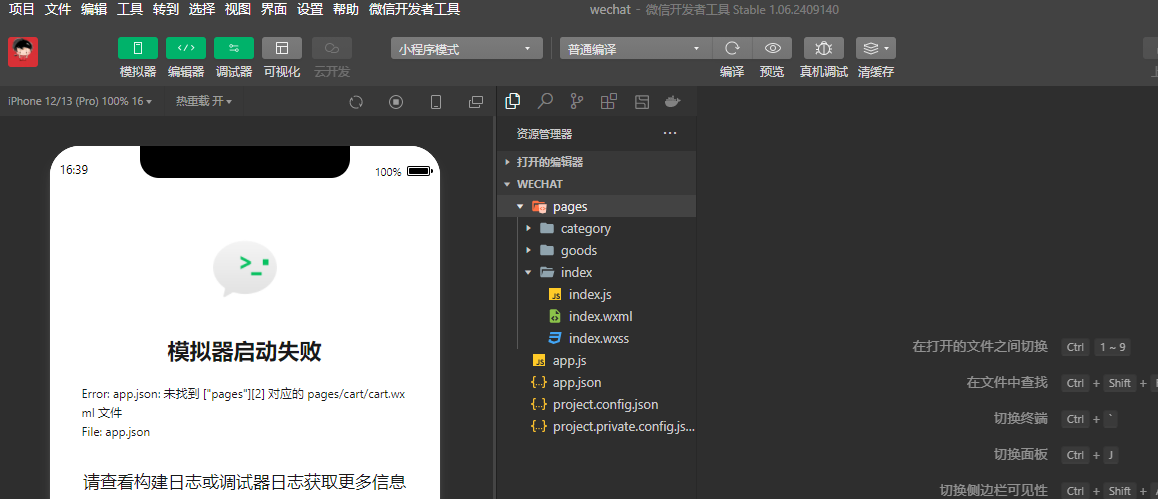Image resolution: width=1158 pixels, height=499 pixels.
Task: Click the 真机调试 label
Action: pyautogui.click(x=823, y=72)
